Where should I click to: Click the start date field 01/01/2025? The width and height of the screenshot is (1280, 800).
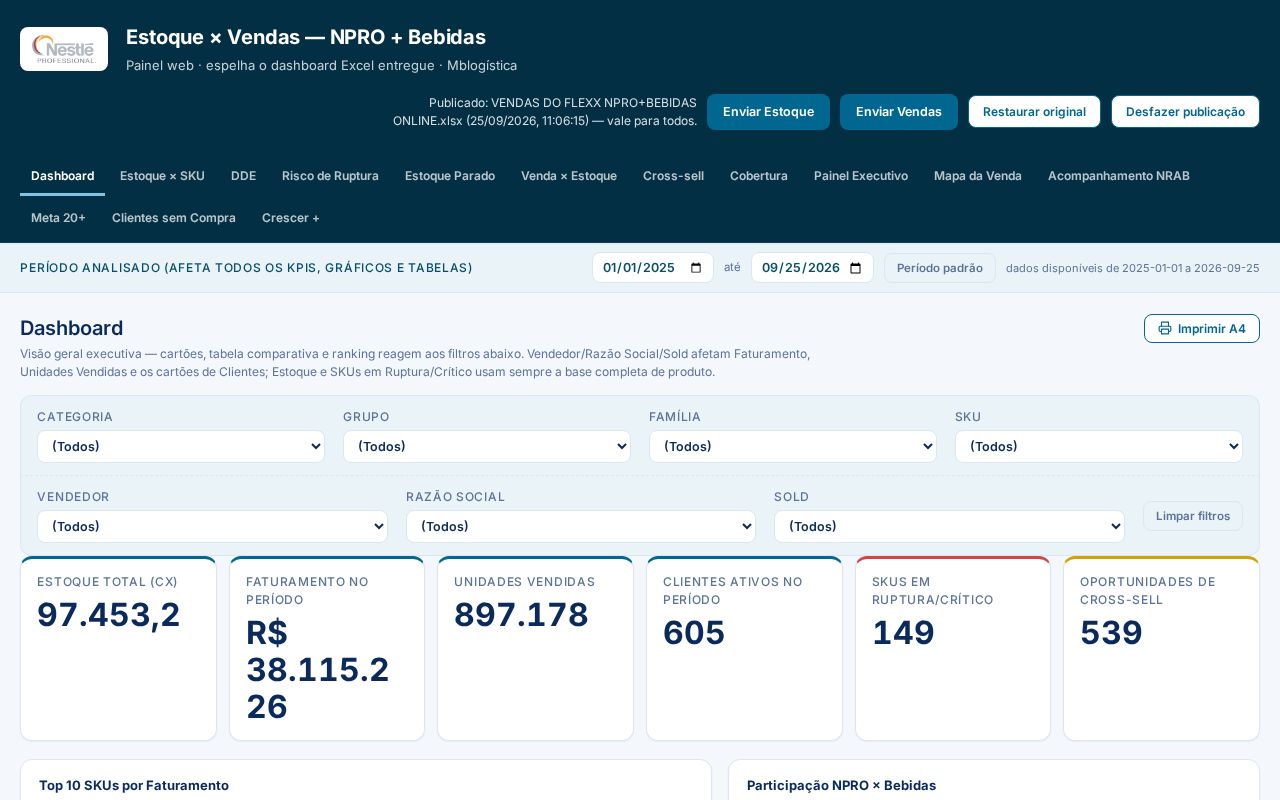[x=653, y=268]
